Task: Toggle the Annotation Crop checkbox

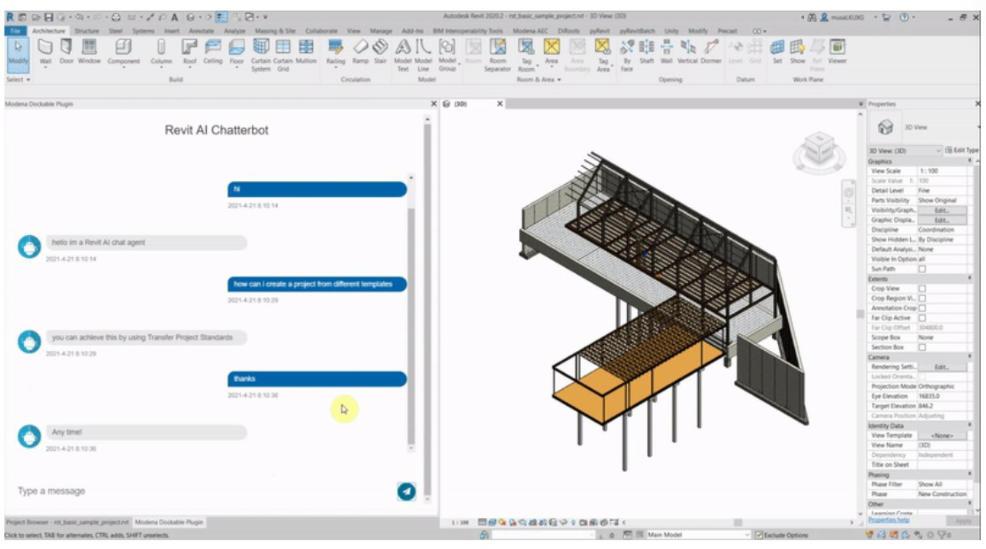Action: click(x=922, y=308)
